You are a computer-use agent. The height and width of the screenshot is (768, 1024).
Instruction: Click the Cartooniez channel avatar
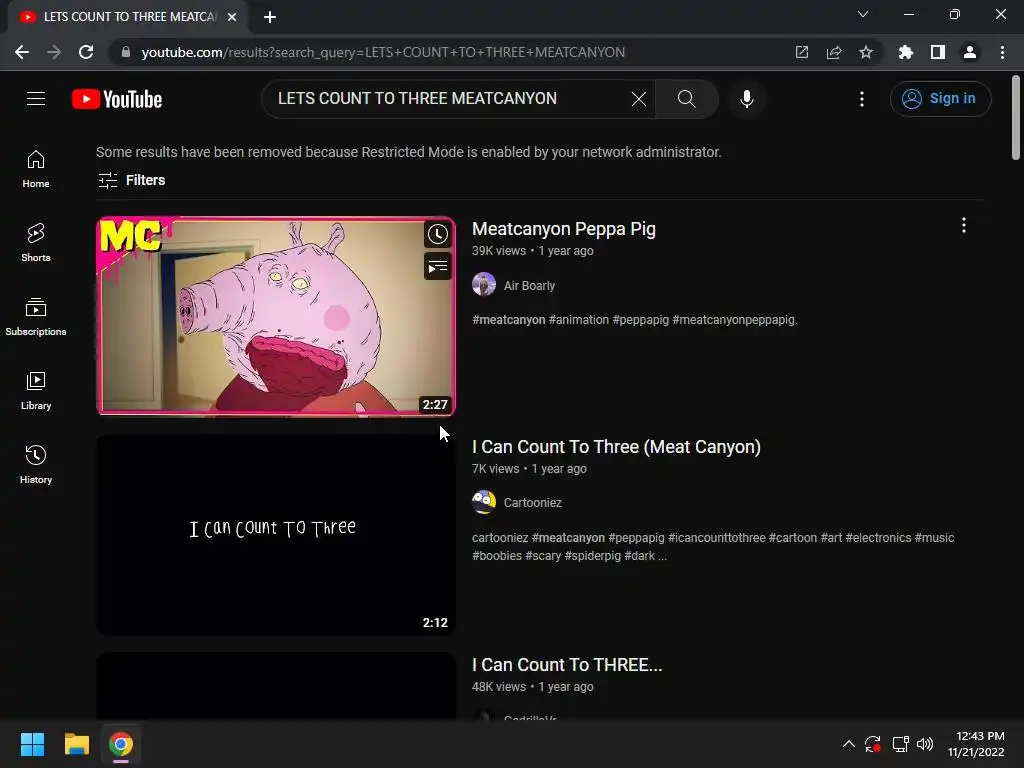(484, 502)
